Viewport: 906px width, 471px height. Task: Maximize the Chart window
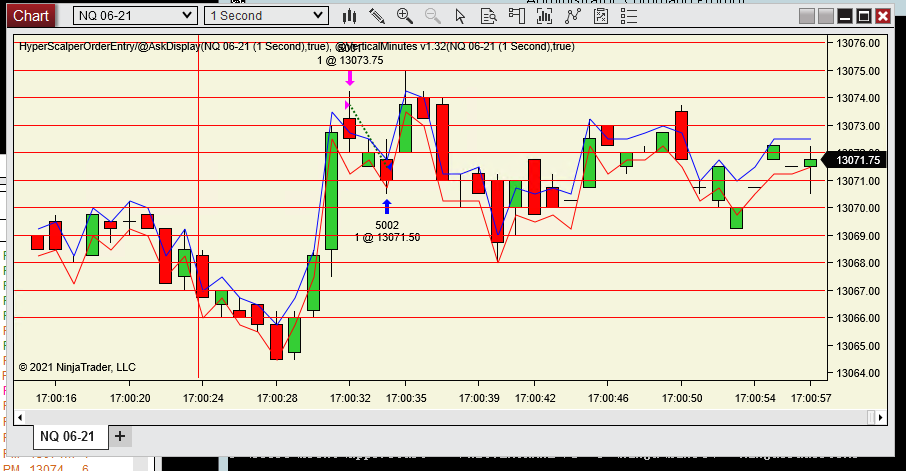(x=864, y=16)
